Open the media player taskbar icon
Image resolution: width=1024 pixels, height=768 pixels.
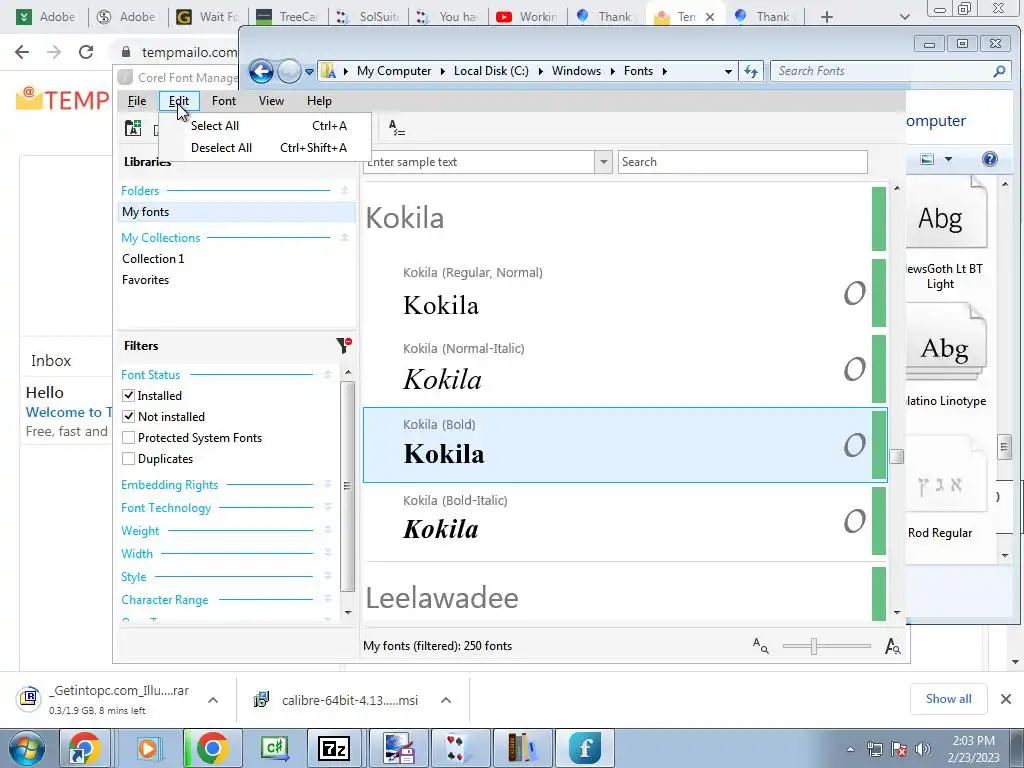(x=149, y=748)
